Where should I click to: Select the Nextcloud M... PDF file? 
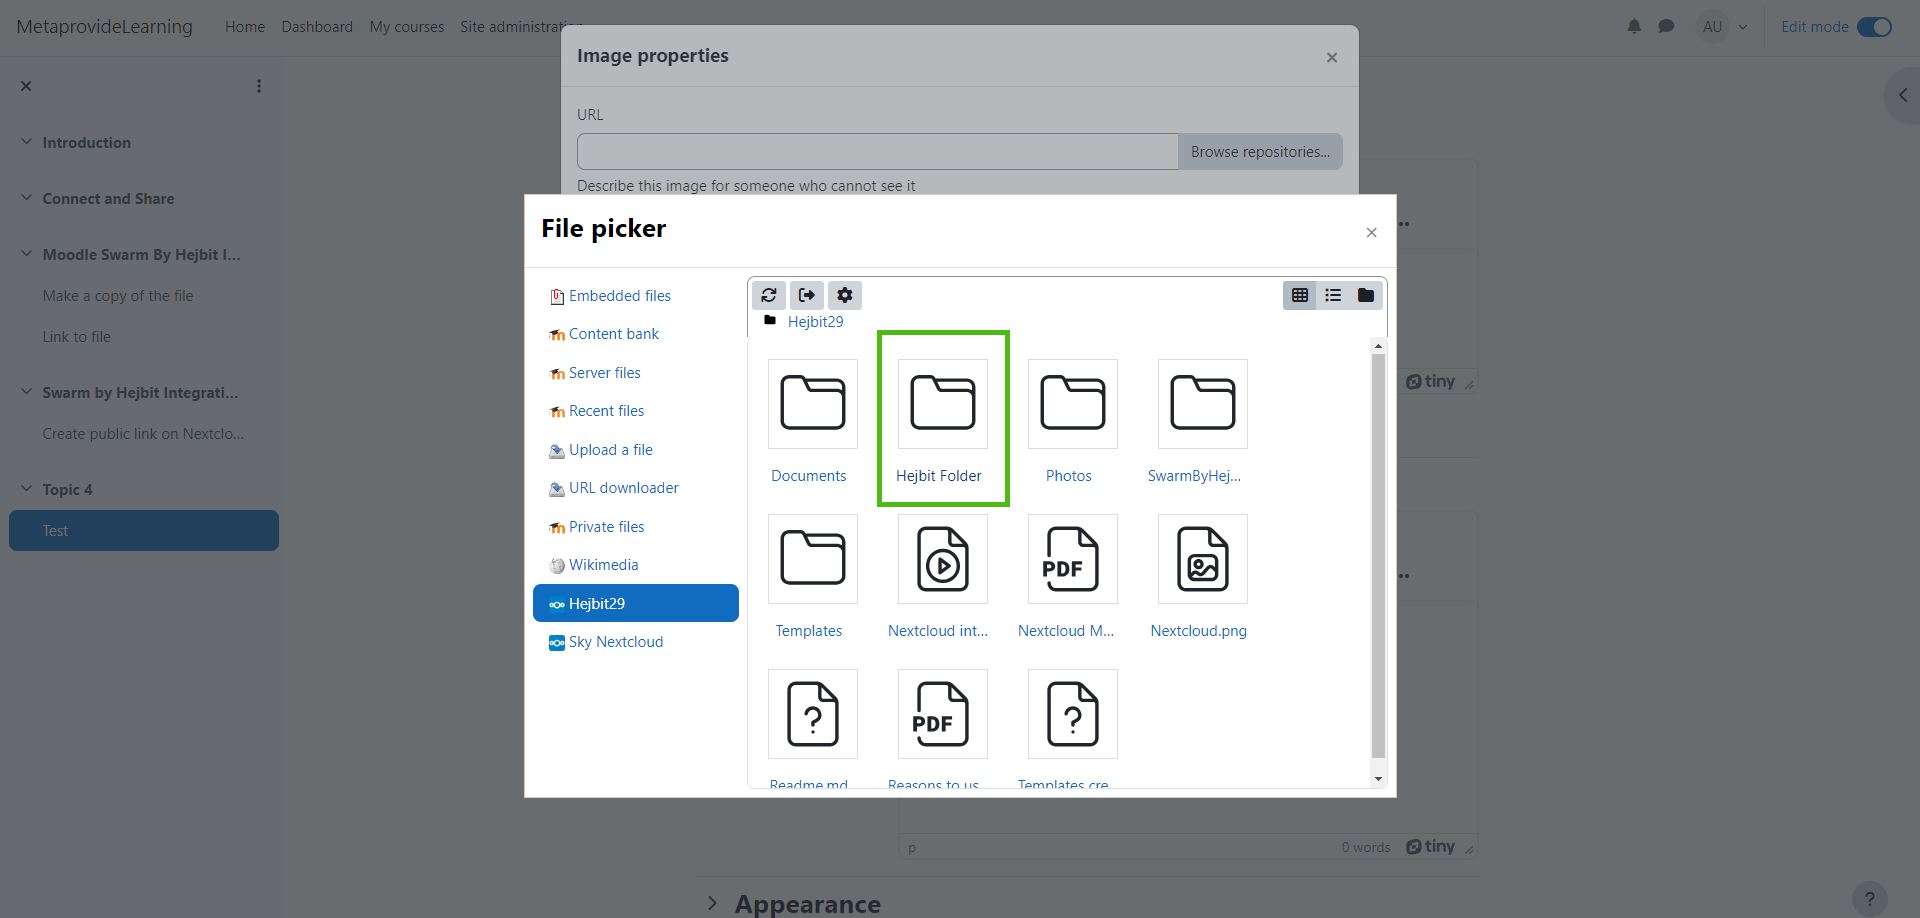pos(1072,559)
